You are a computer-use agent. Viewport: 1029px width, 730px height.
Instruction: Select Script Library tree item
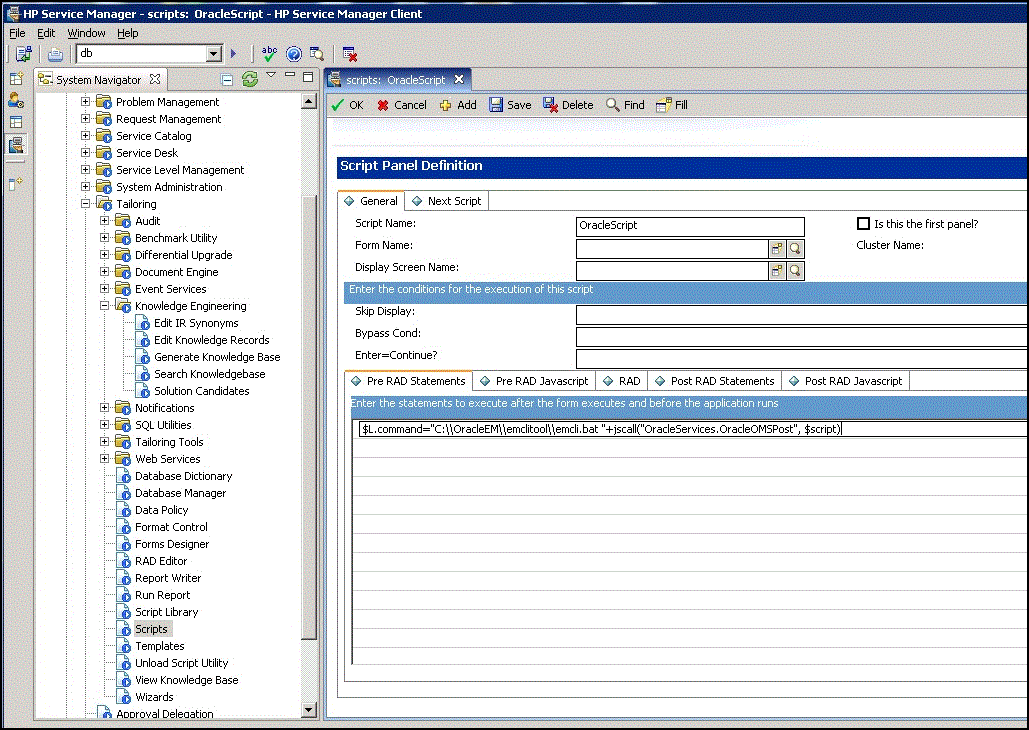167,612
